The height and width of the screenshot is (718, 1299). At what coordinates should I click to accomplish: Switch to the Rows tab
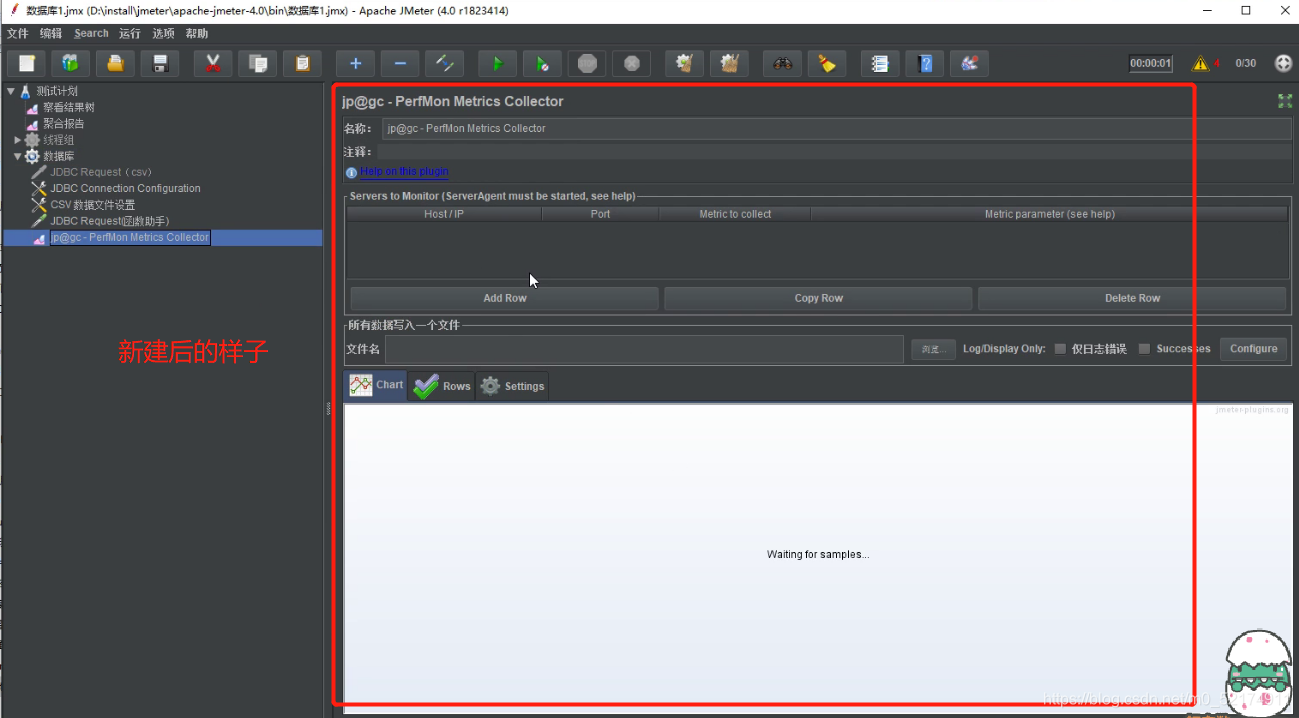coord(441,386)
